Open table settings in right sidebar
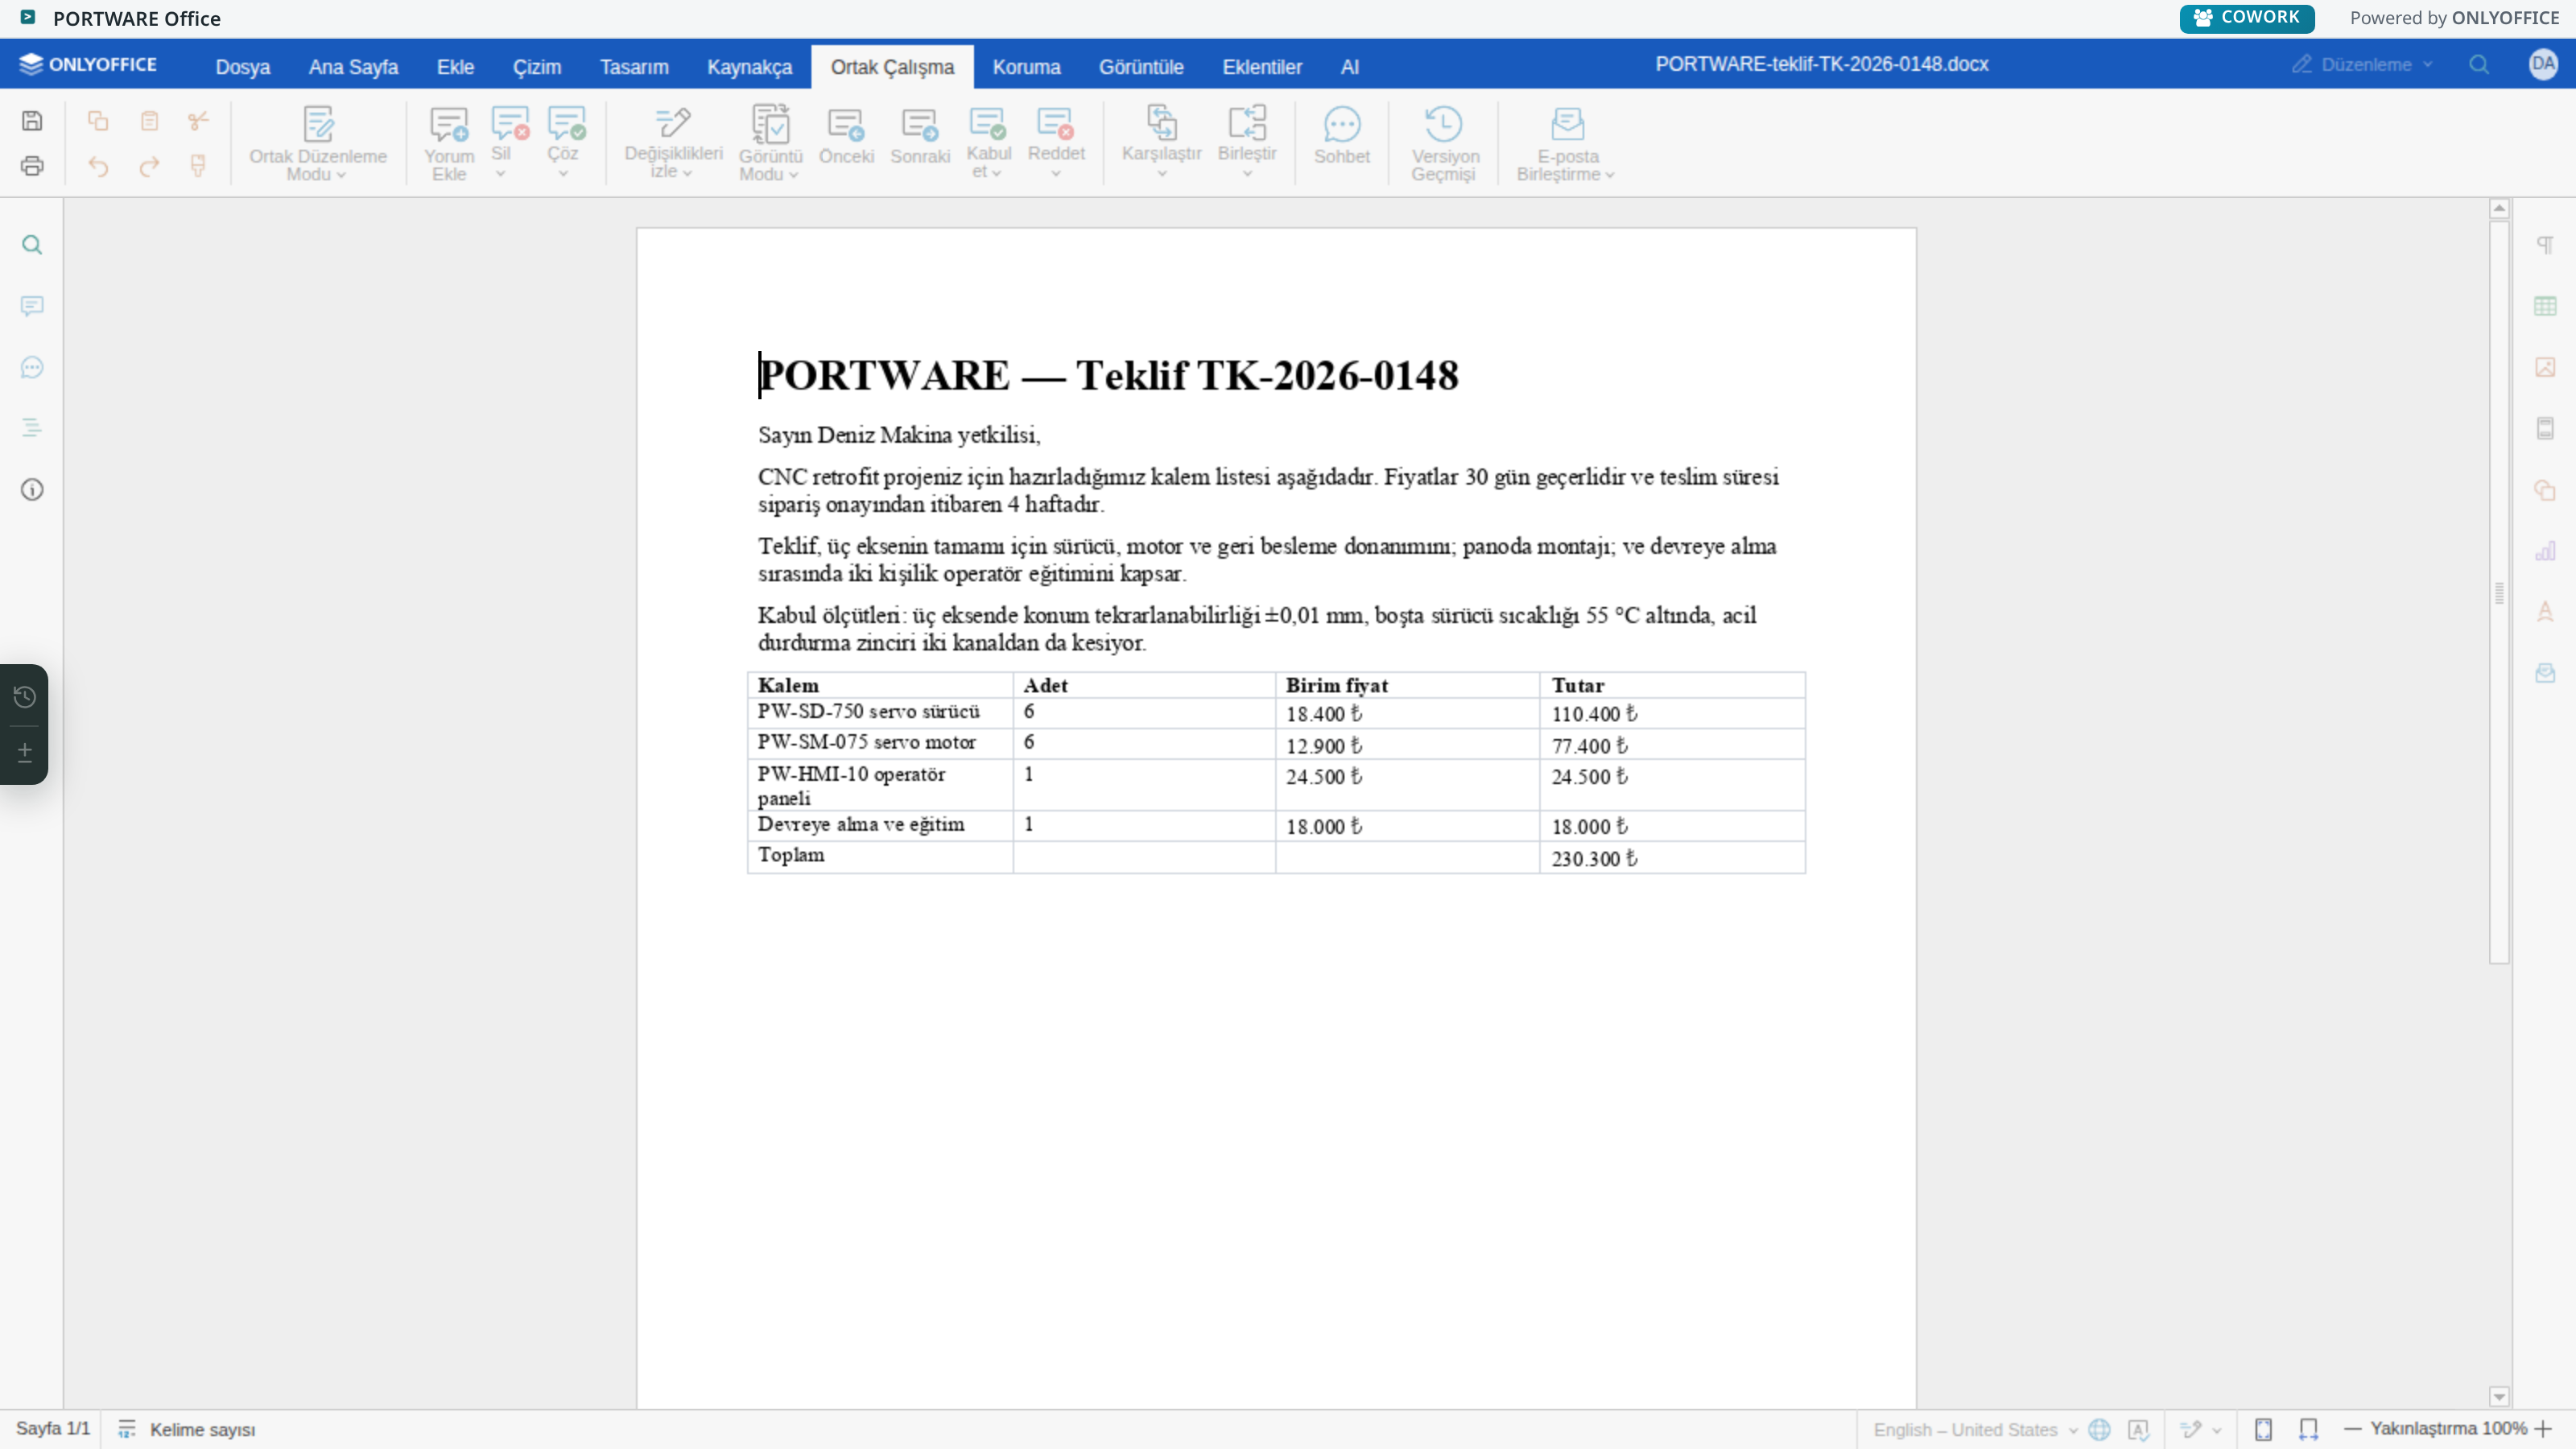2576x1449 pixels. 2545,306
